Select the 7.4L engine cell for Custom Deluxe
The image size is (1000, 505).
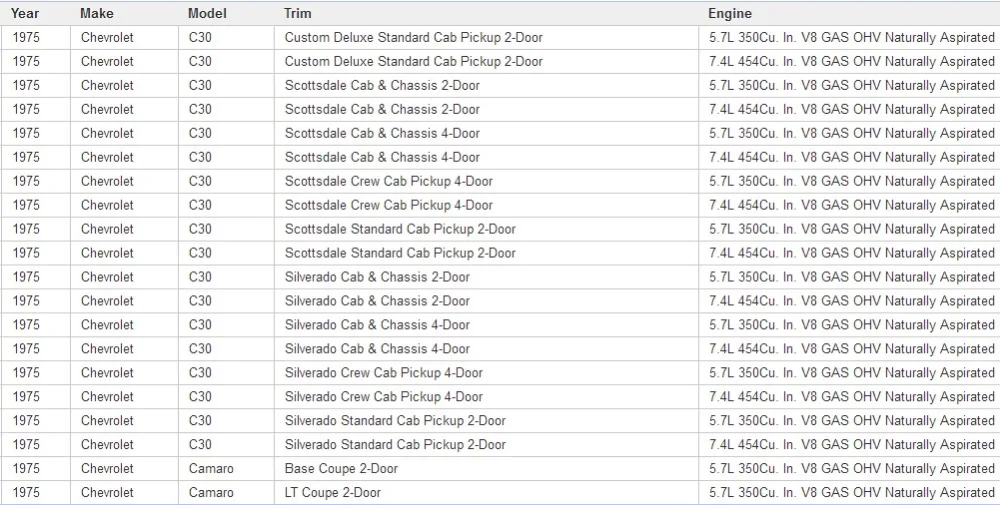pyautogui.click(x=851, y=62)
